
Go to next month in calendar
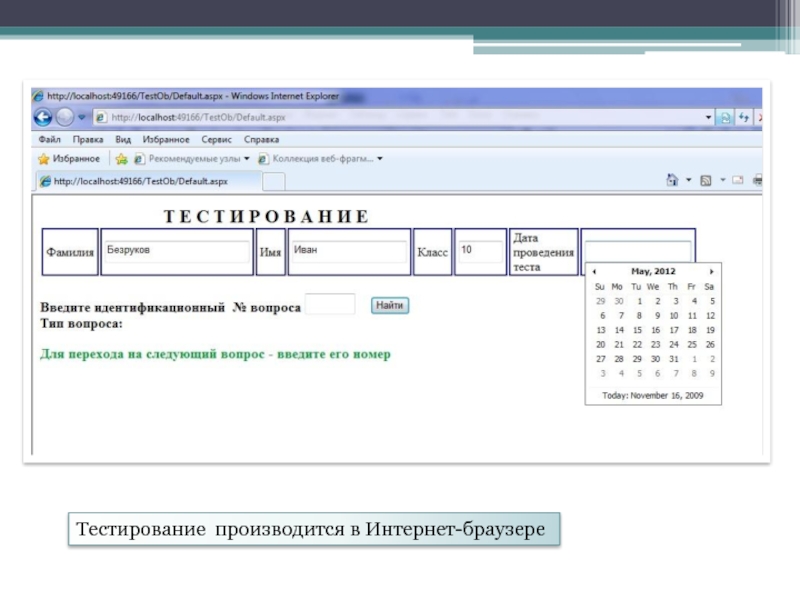(711, 271)
